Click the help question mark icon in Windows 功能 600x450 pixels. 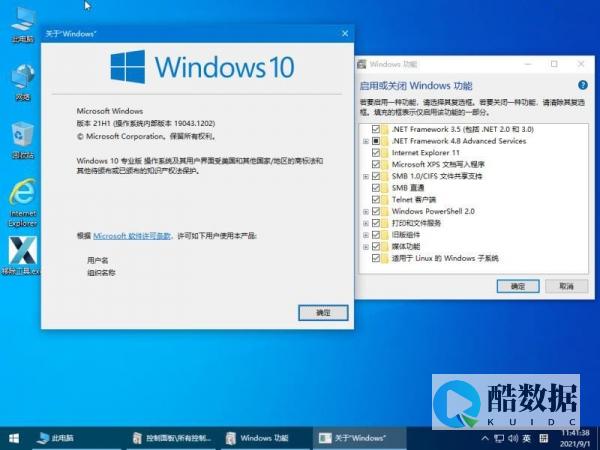coord(582,85)
